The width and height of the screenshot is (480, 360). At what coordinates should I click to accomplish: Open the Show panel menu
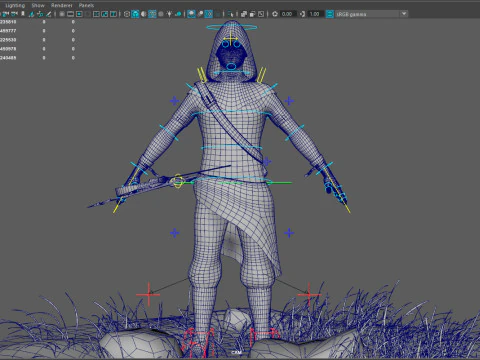click(x=38, y=5)
